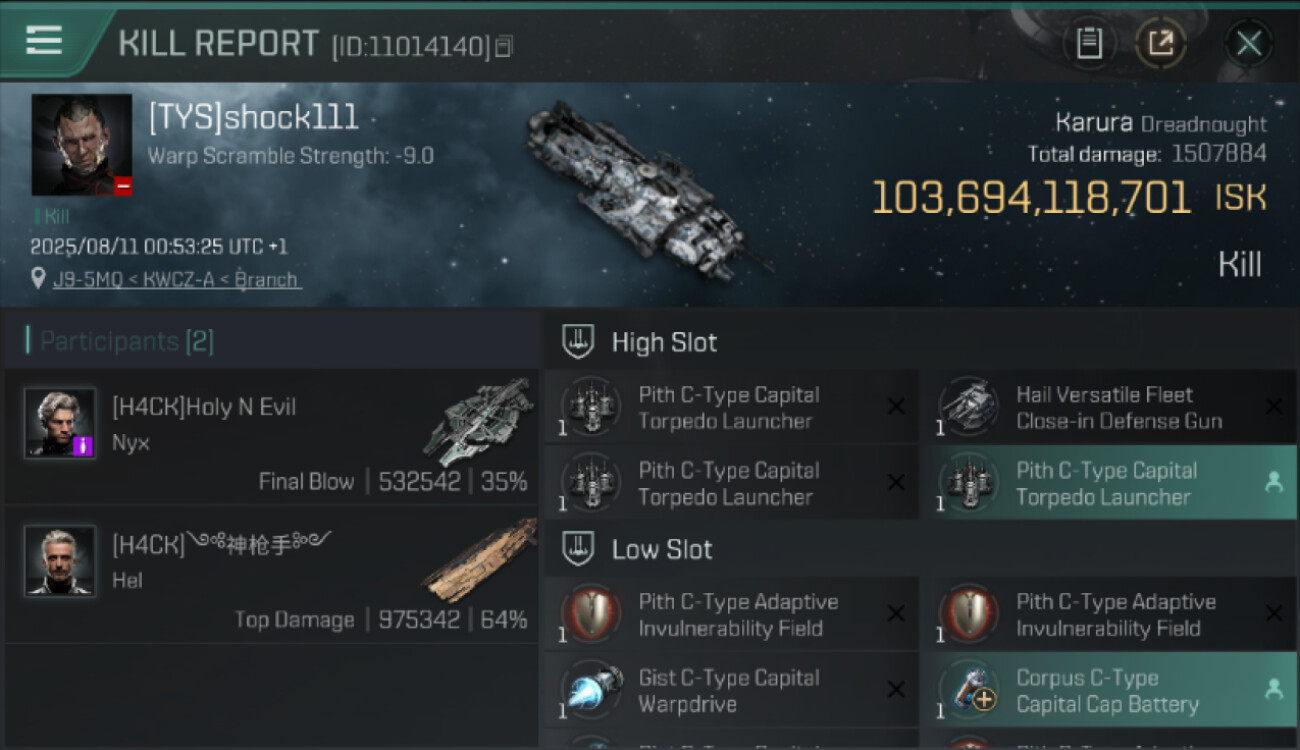View Holy N Evil's pilot portrait
This screenshot has width=1300, height=750.
60,423
